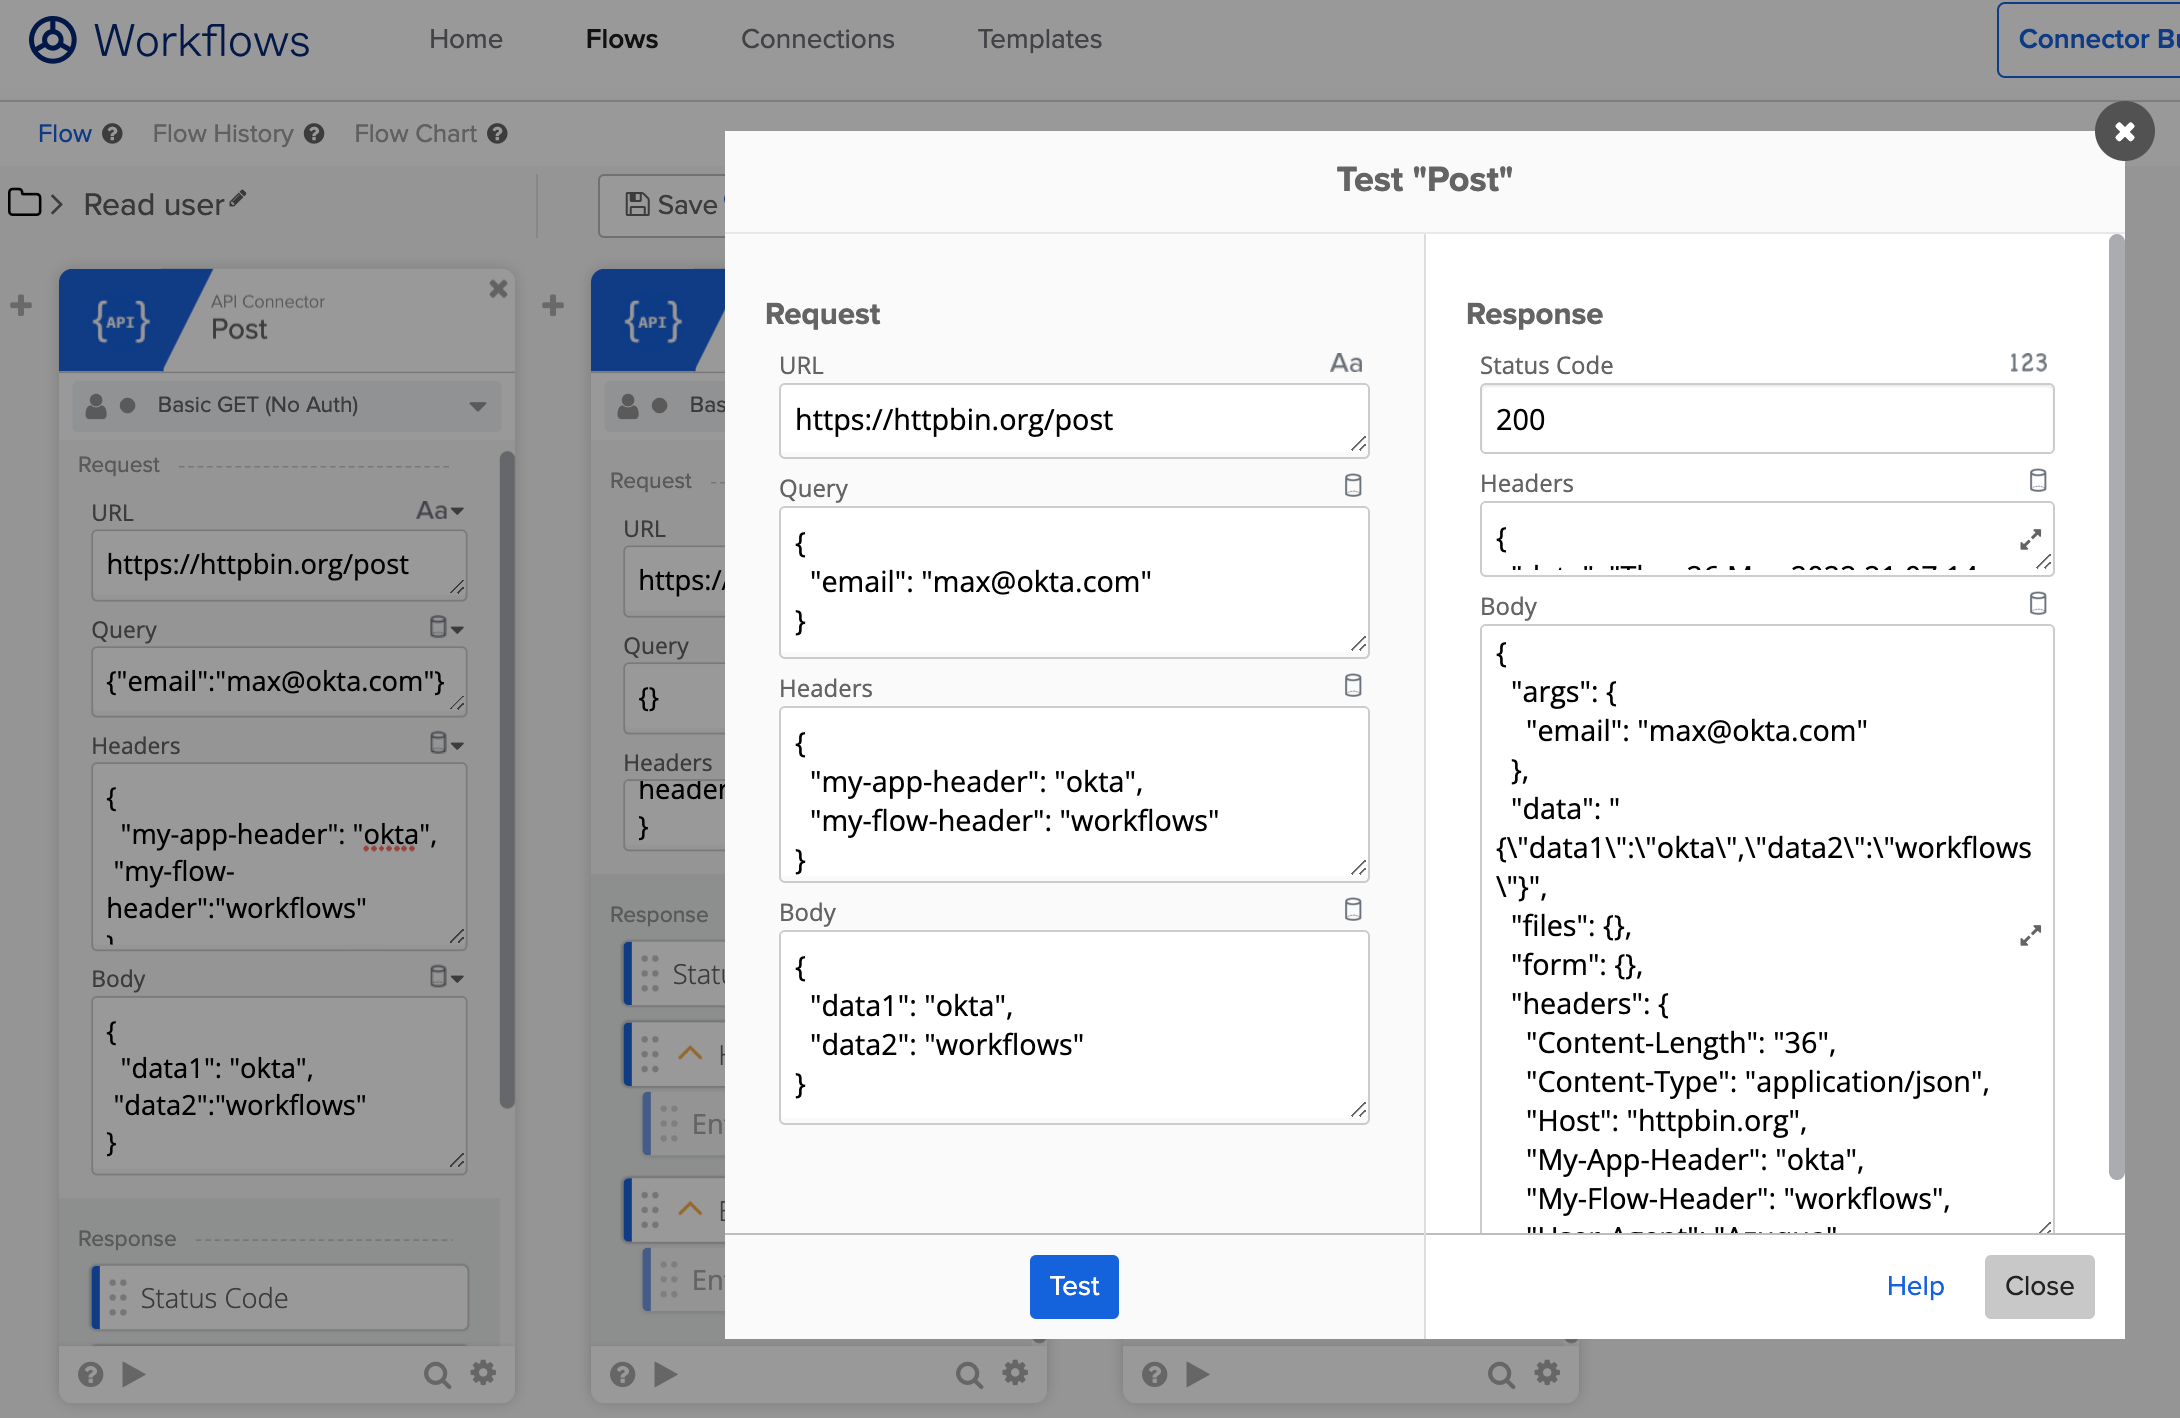Click the Okta Workflows logo icon
The width and height of the screenshot is (2180, 1418).
[x=52, y=40]
